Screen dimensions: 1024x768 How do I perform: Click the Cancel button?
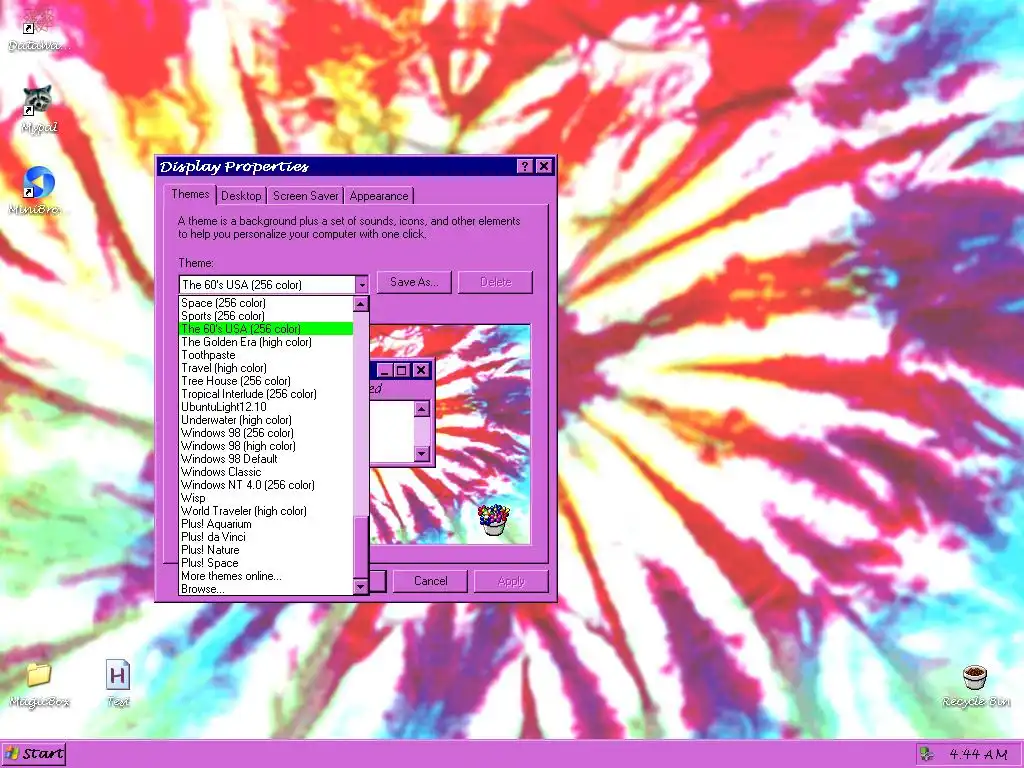click(430, 581)
